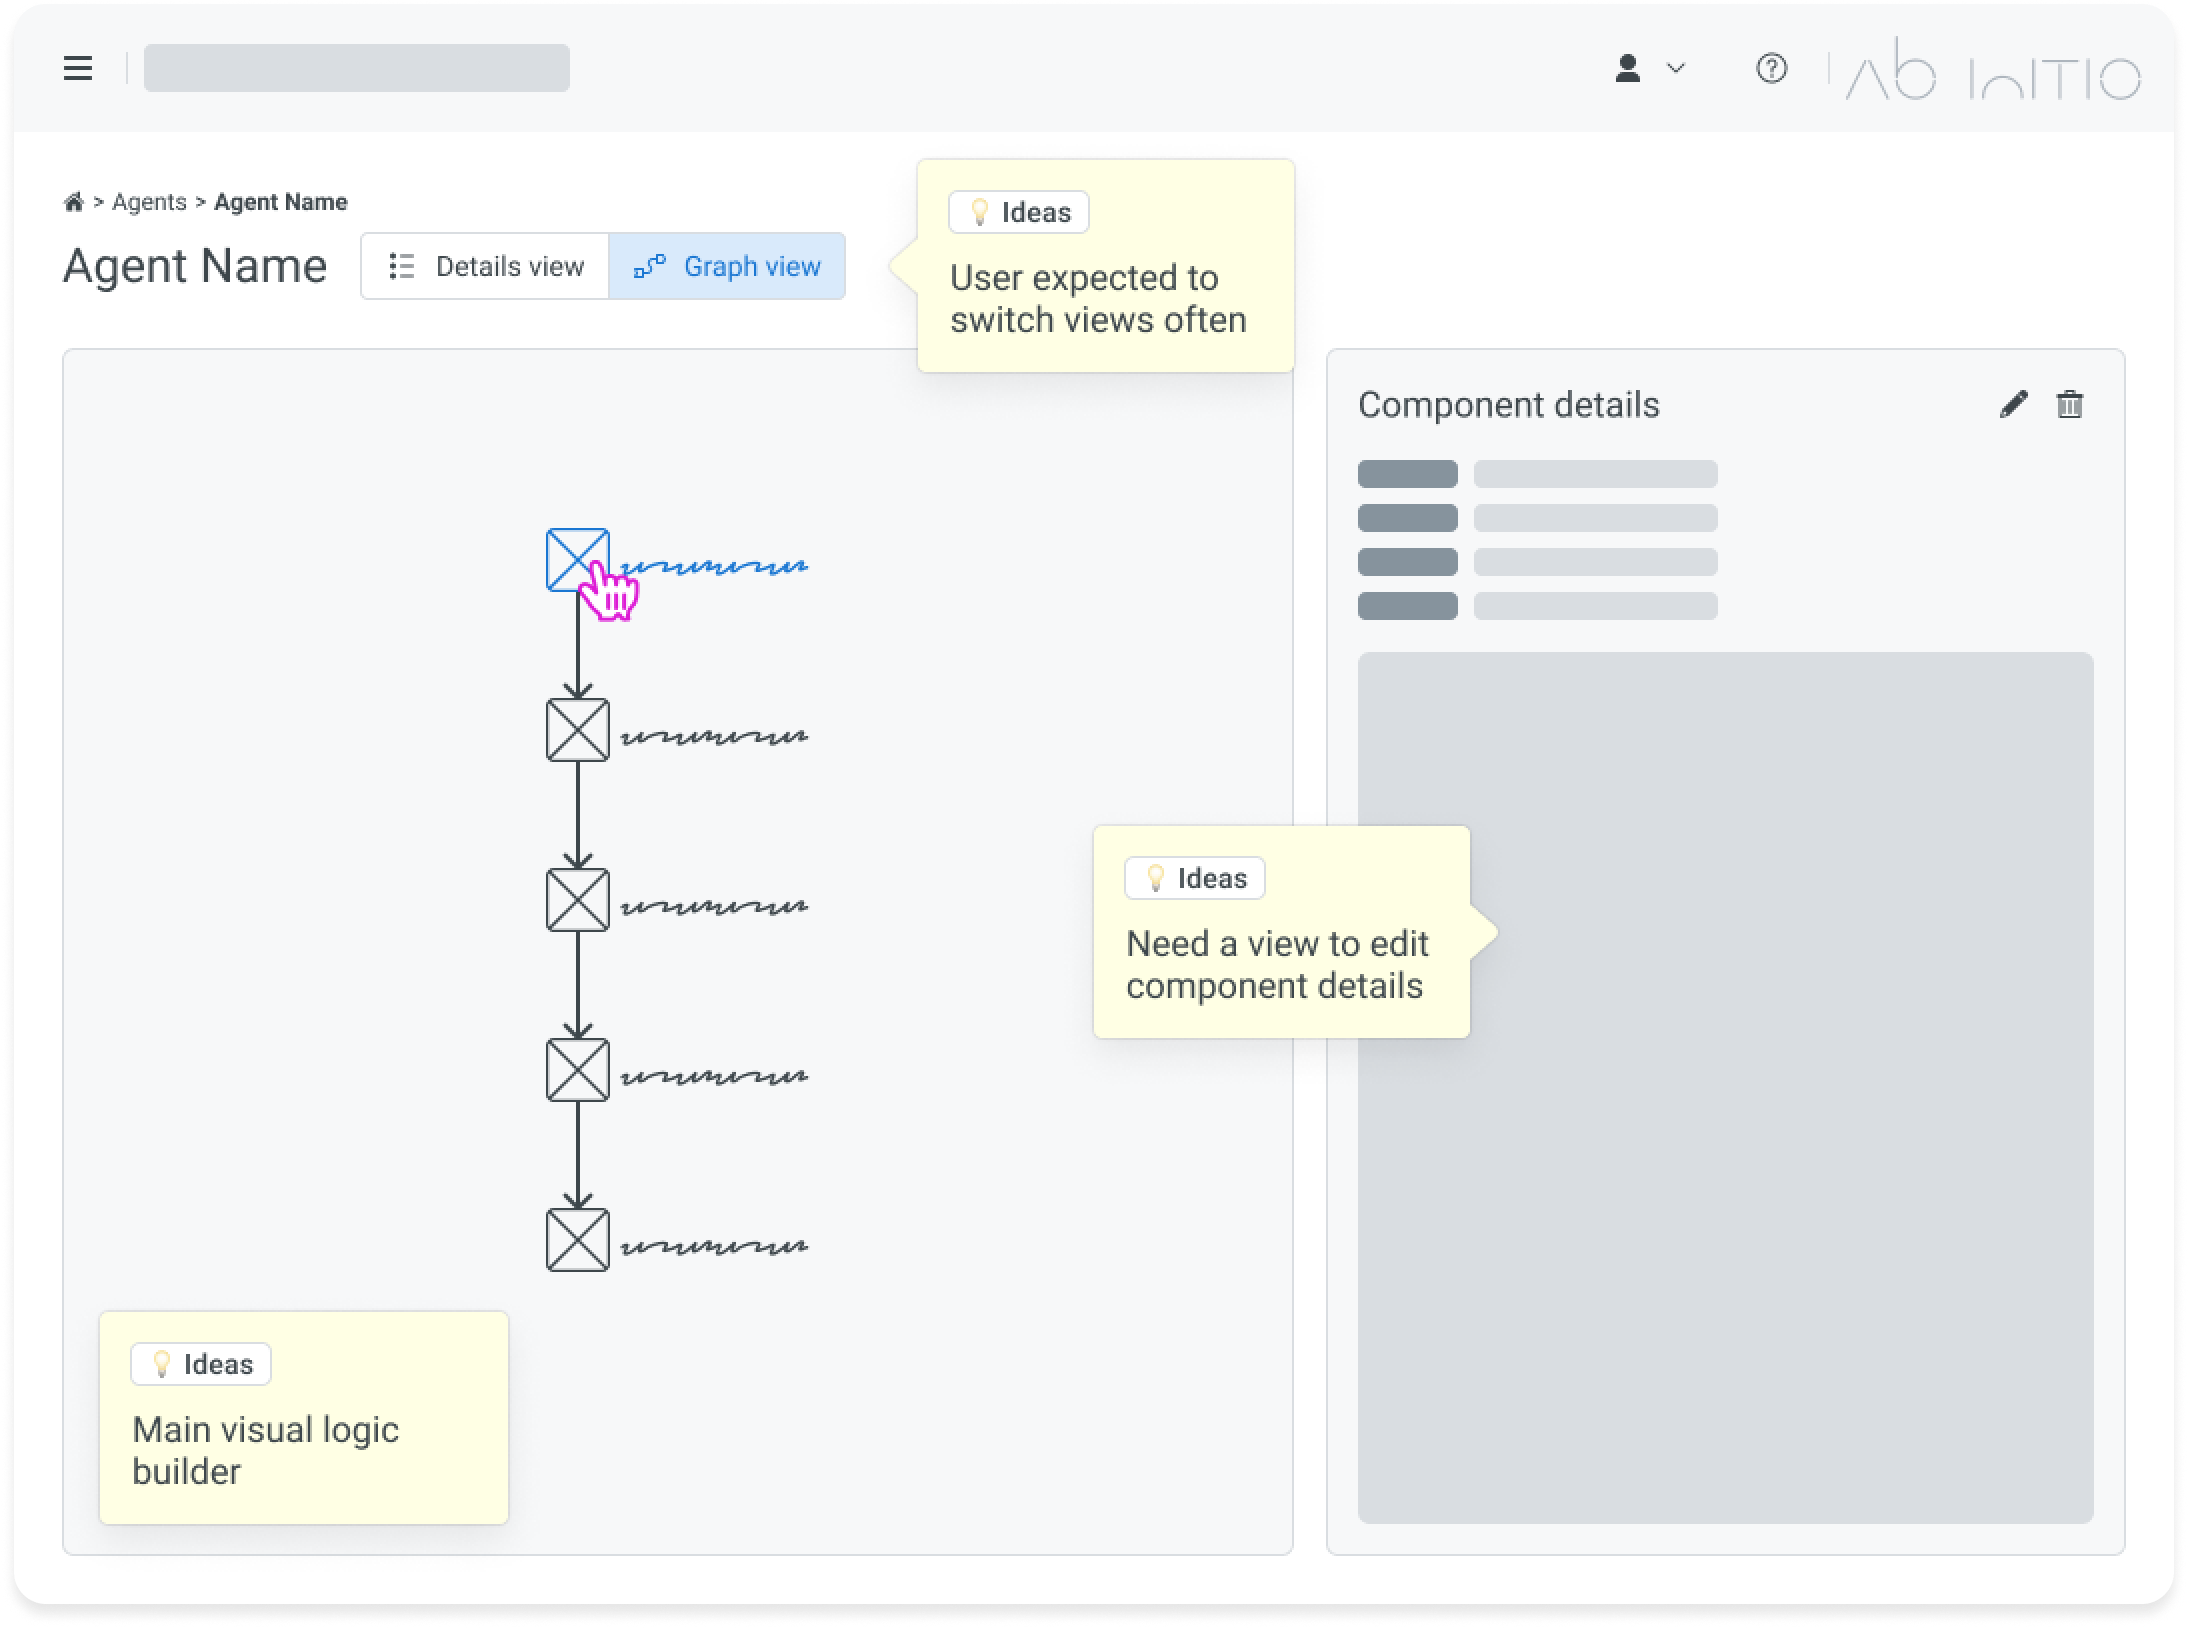Click the header search placeholder field
The width and height of the screenshot is (2188, 1628).
357,68
